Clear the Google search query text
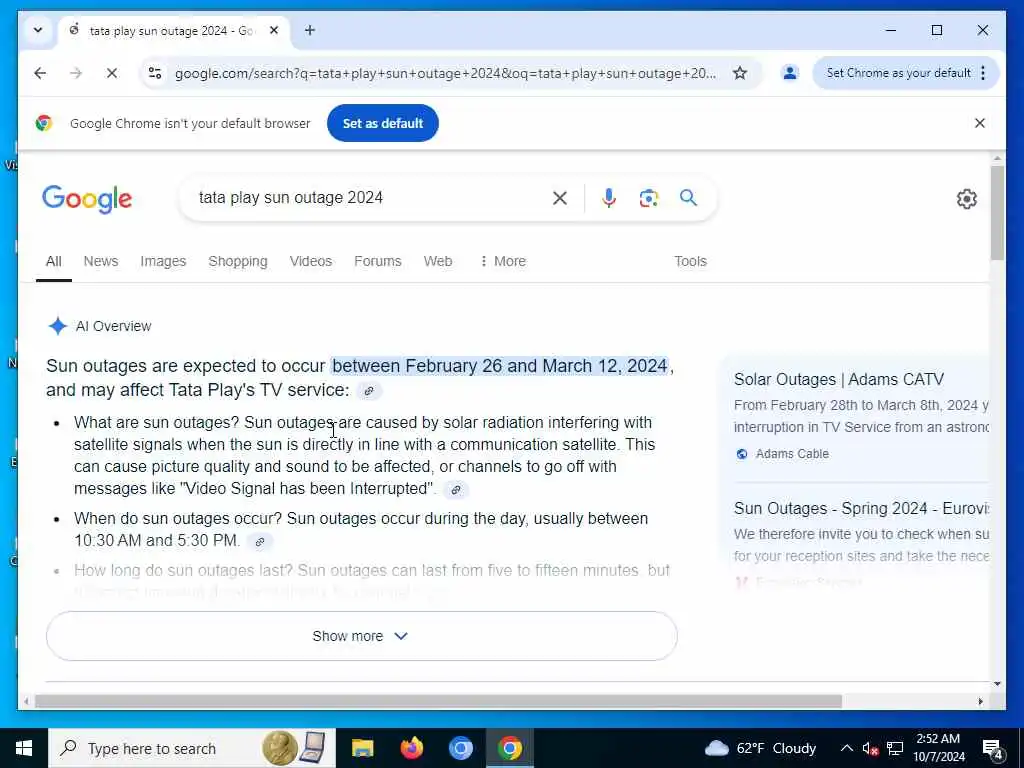The height and width of the screenshot is (768, 1024). (x=560, y=198)
